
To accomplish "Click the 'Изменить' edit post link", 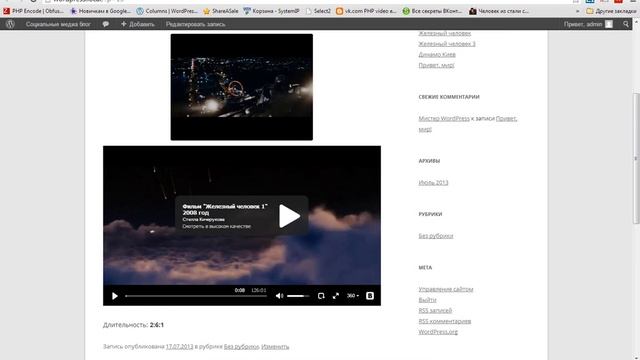I will (x=275, y=347).
